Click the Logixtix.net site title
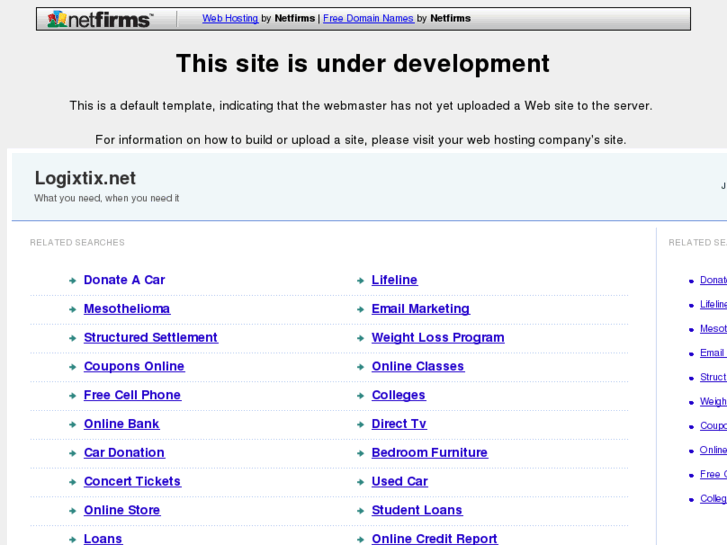This screenshot has height=545, width=727. 85,178
